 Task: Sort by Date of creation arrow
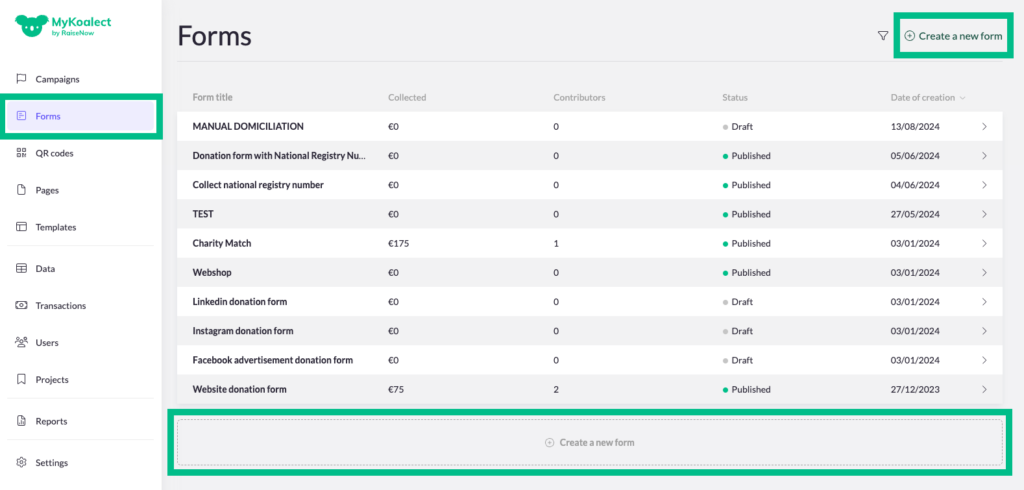[x=963, y=98]
